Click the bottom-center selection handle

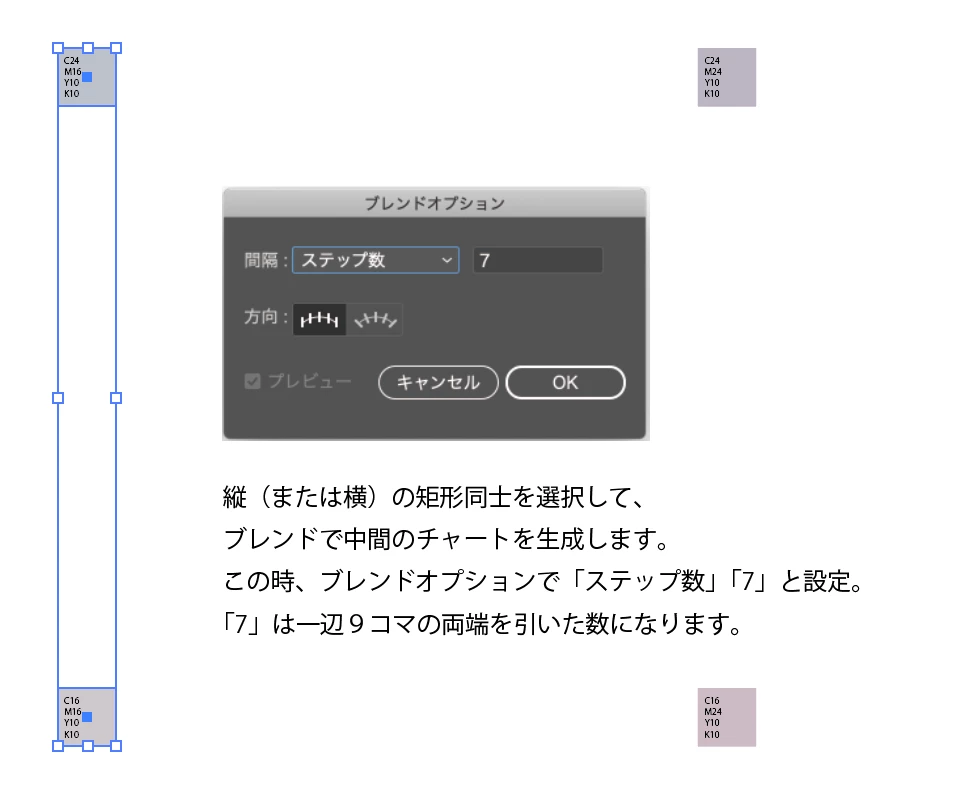coord(88,746)
